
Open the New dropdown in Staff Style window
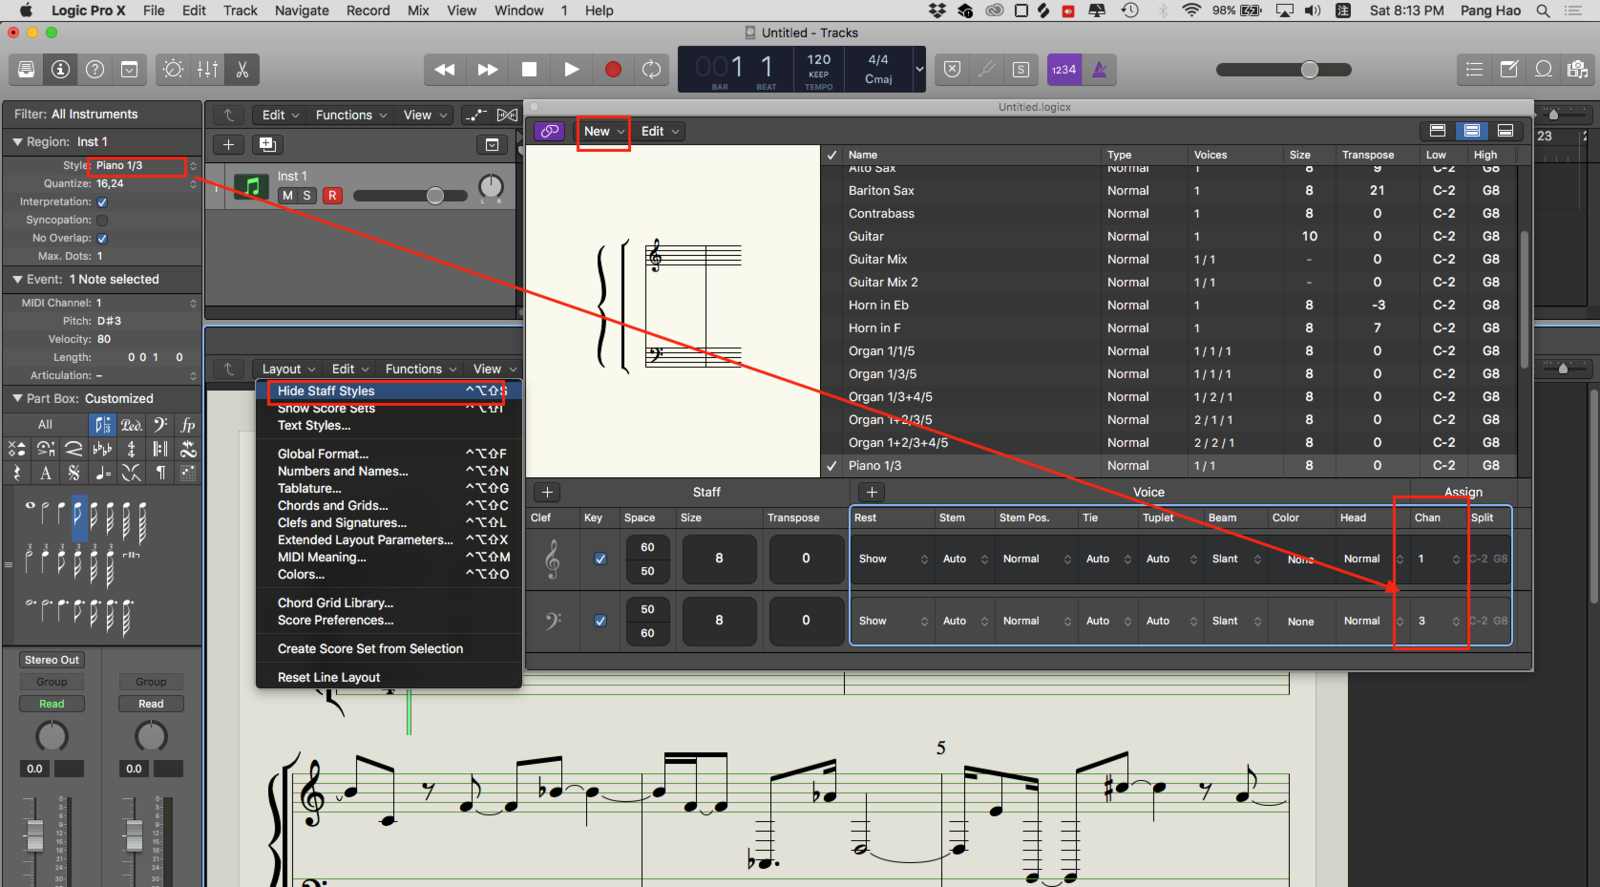(603, 131)
